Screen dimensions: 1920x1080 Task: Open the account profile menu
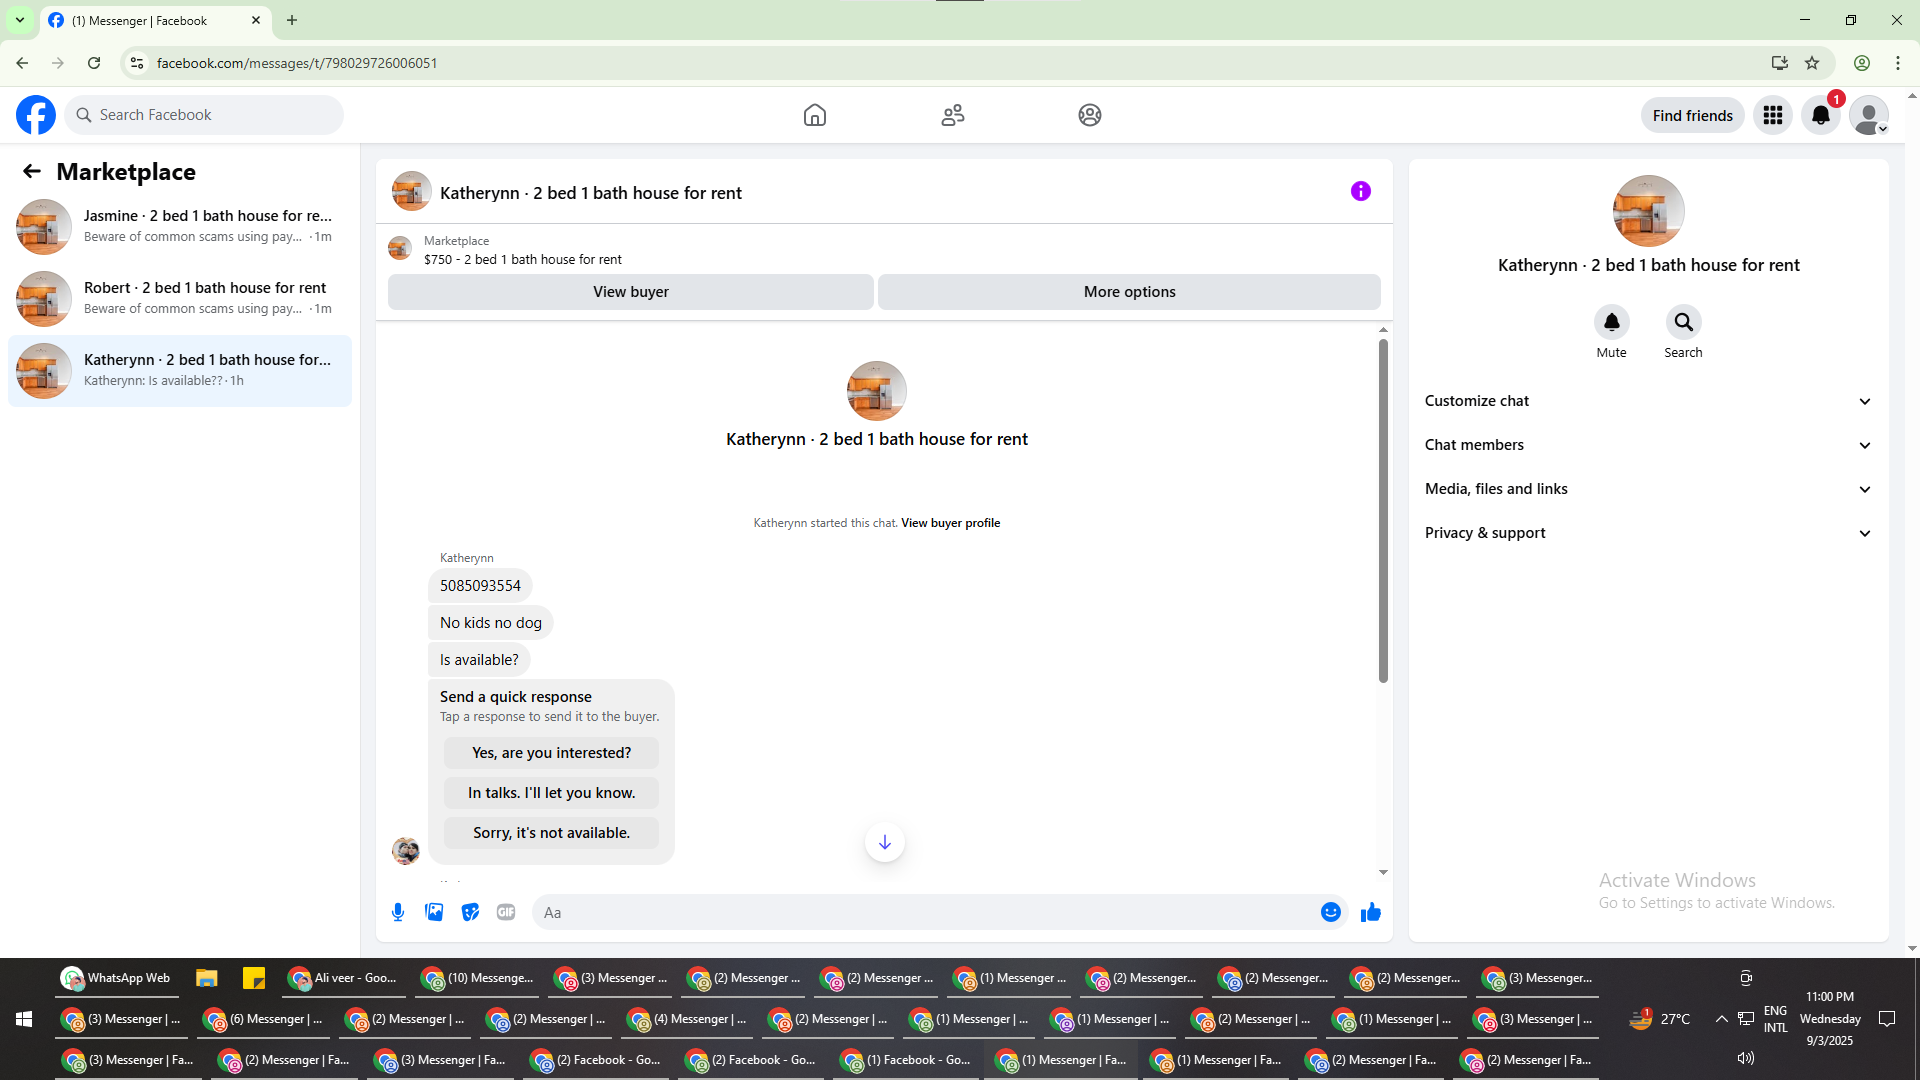coord(1869,115)
